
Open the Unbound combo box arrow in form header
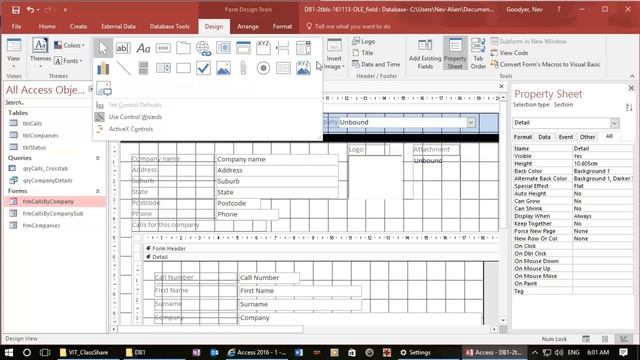point(471,122)
